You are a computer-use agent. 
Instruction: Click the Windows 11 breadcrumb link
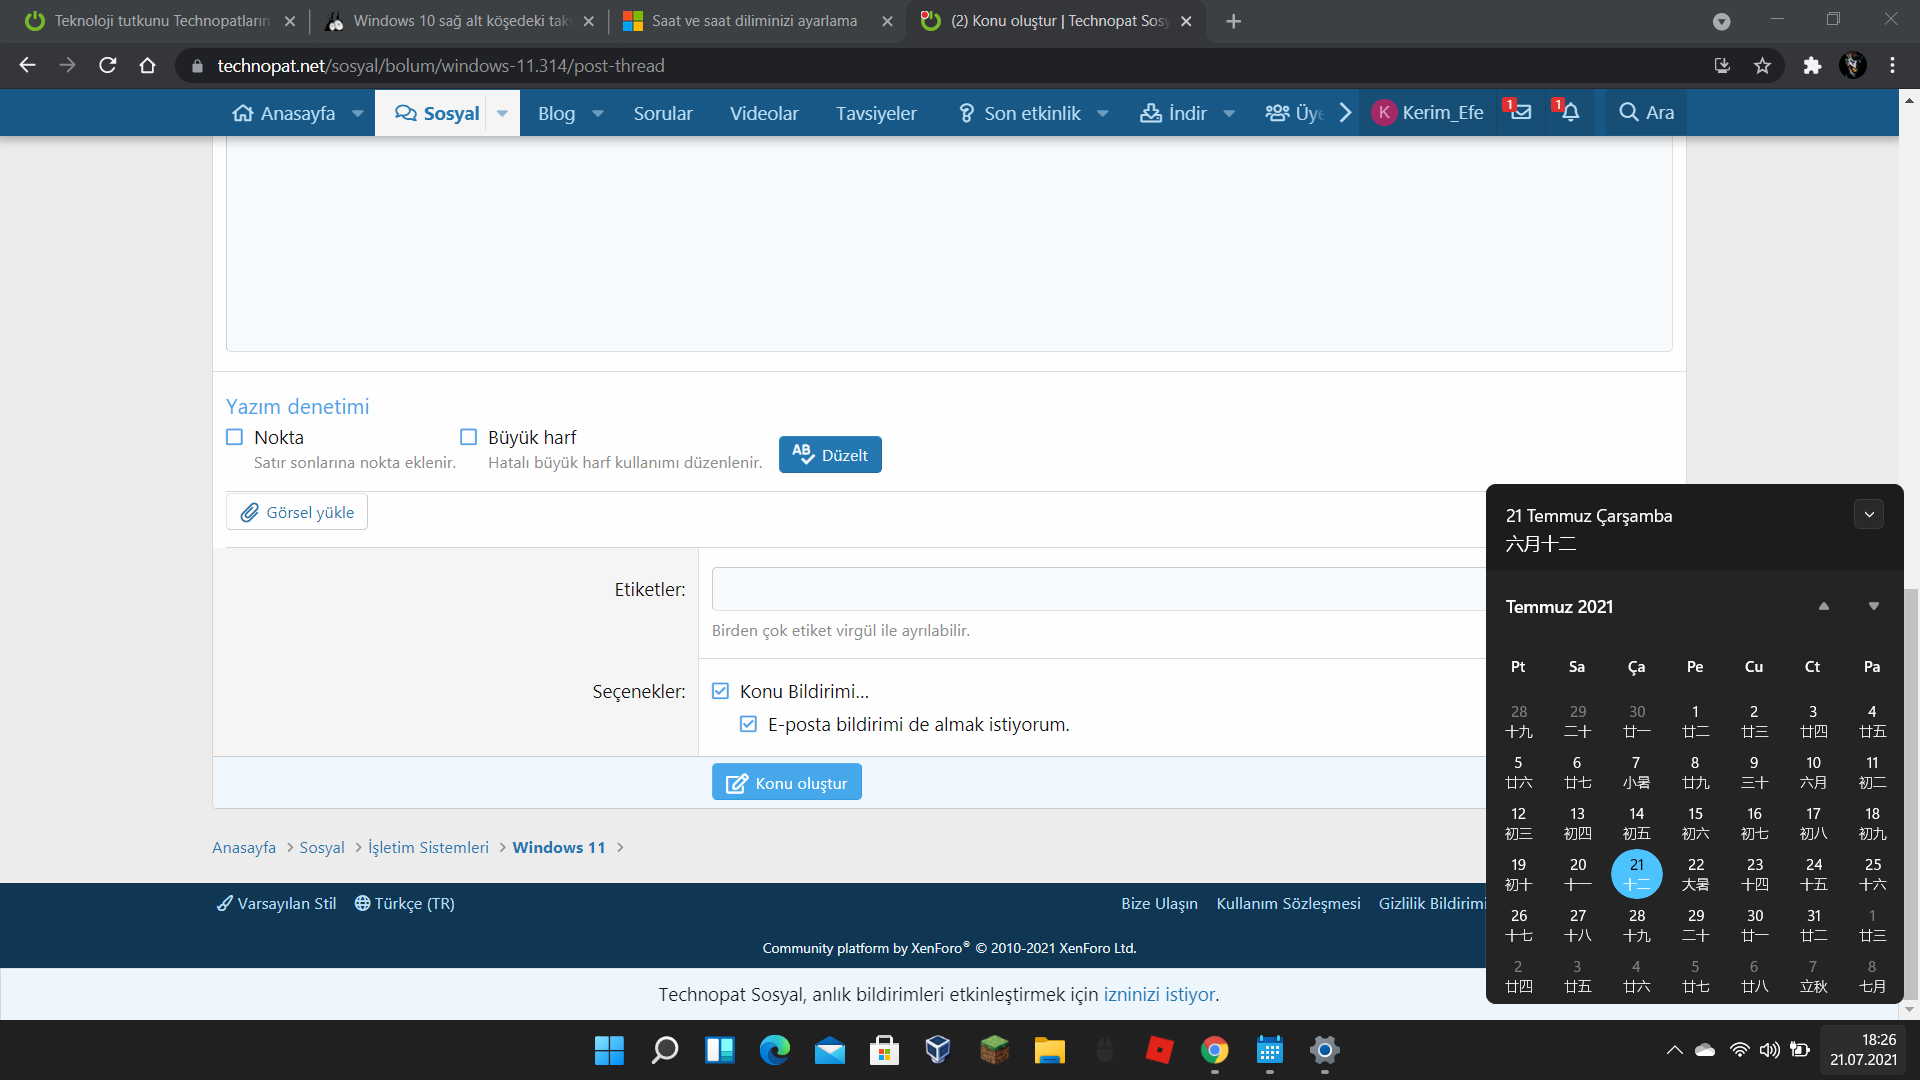[559, 847]
